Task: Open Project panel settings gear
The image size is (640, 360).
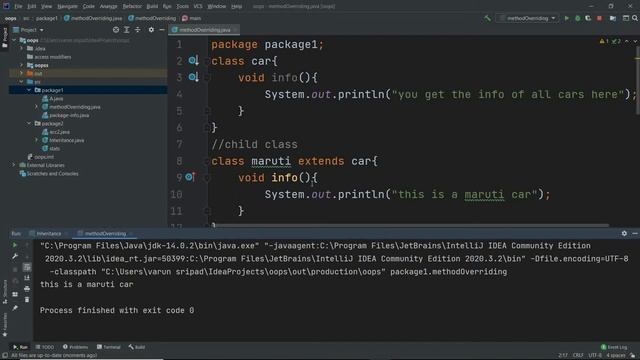Action: [x=151, y=30]
